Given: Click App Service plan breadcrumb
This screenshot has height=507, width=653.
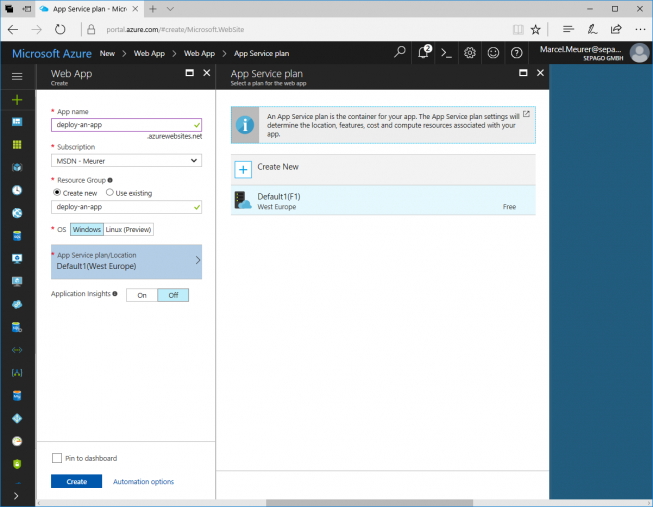Looking at the screenshot, I should point(261,53).
